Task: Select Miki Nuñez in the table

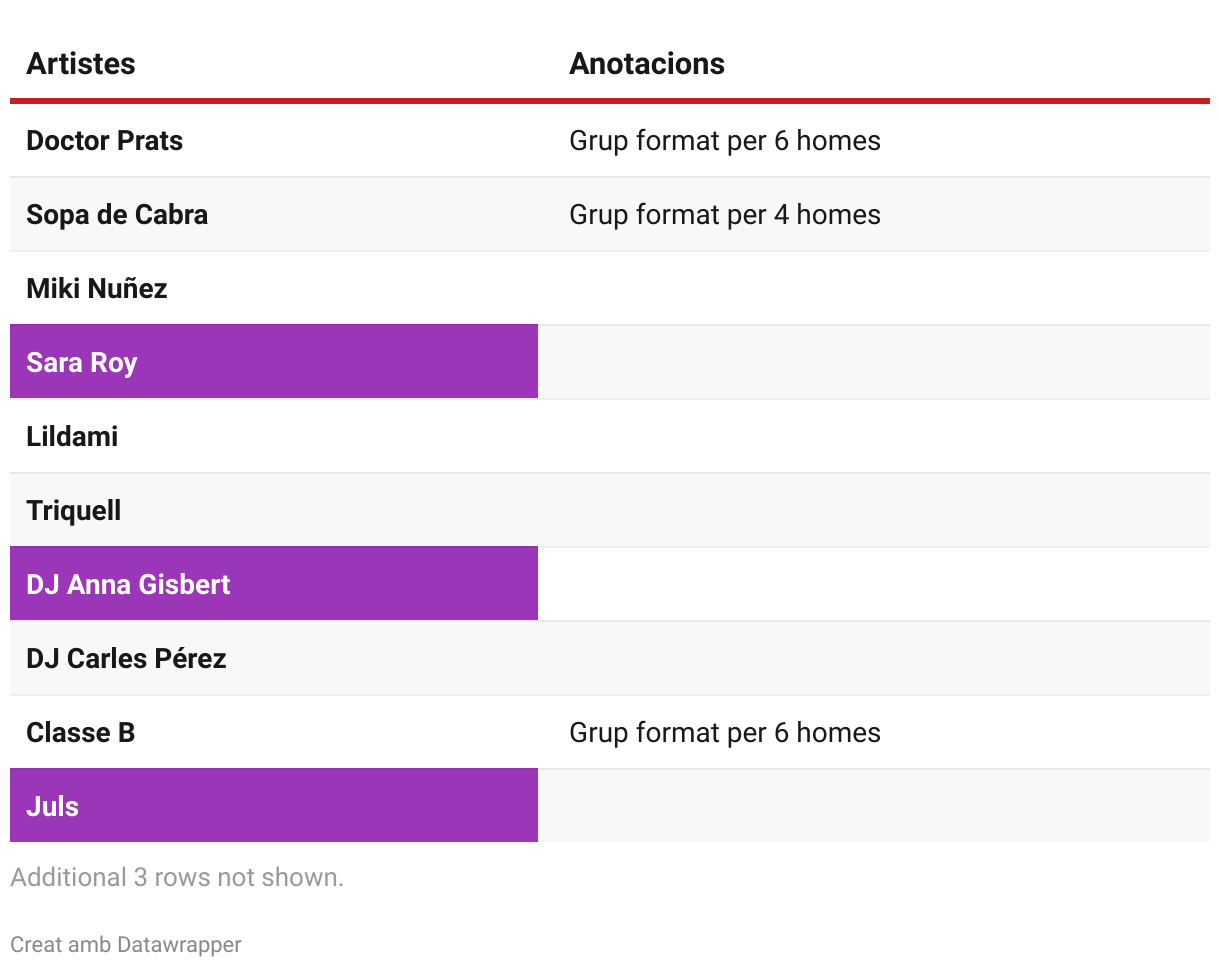Action: [97, 289]
